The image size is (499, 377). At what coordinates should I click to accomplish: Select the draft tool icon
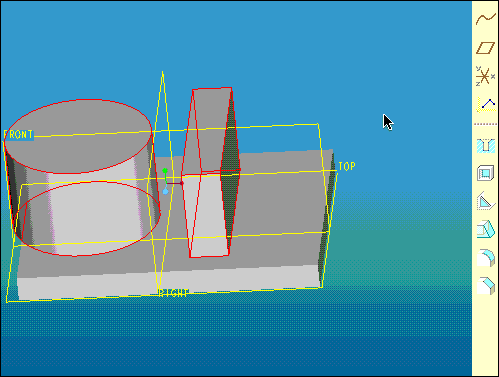(x=486, y=229)
